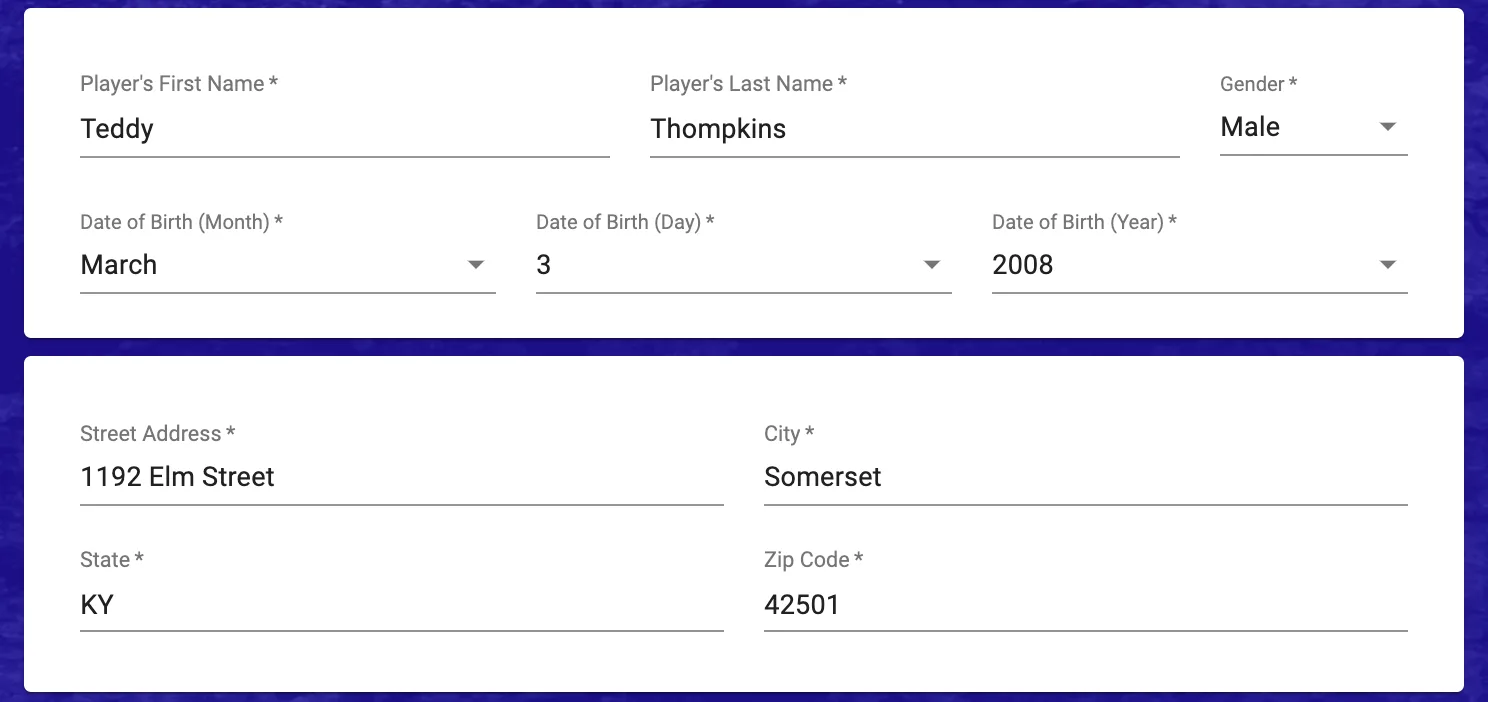
Task: Open the Gender dropdown arrow
Action: click(1387, 127)
